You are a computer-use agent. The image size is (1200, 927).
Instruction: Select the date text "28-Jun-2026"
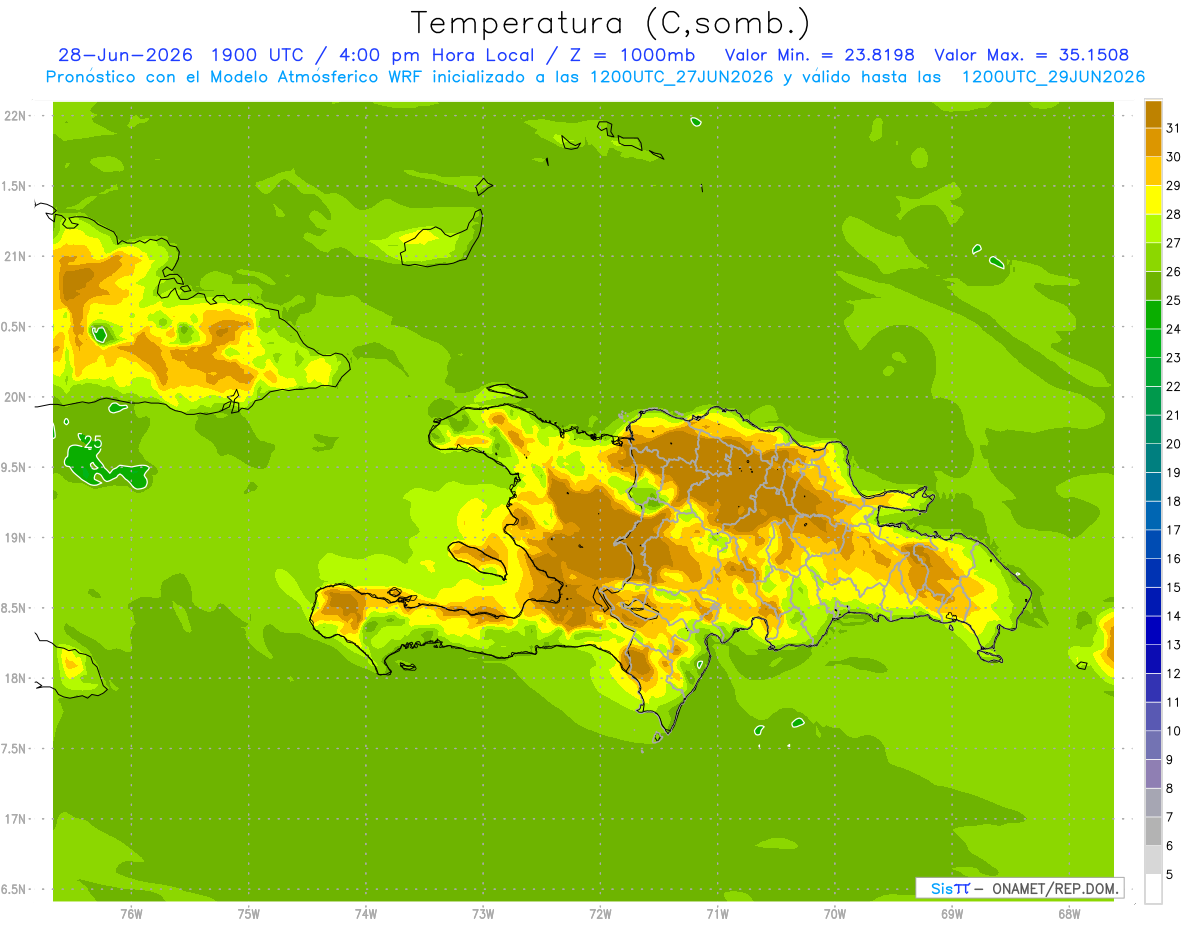pos(125,55)
